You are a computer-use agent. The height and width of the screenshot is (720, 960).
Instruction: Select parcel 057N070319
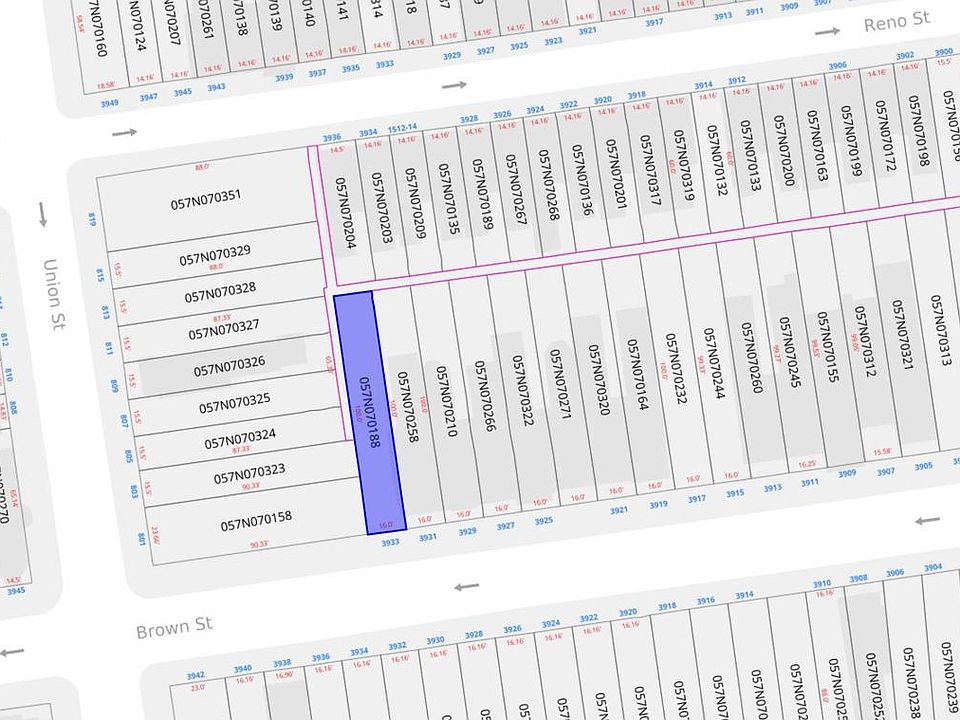pyautogui.click(x=683, y=166)
